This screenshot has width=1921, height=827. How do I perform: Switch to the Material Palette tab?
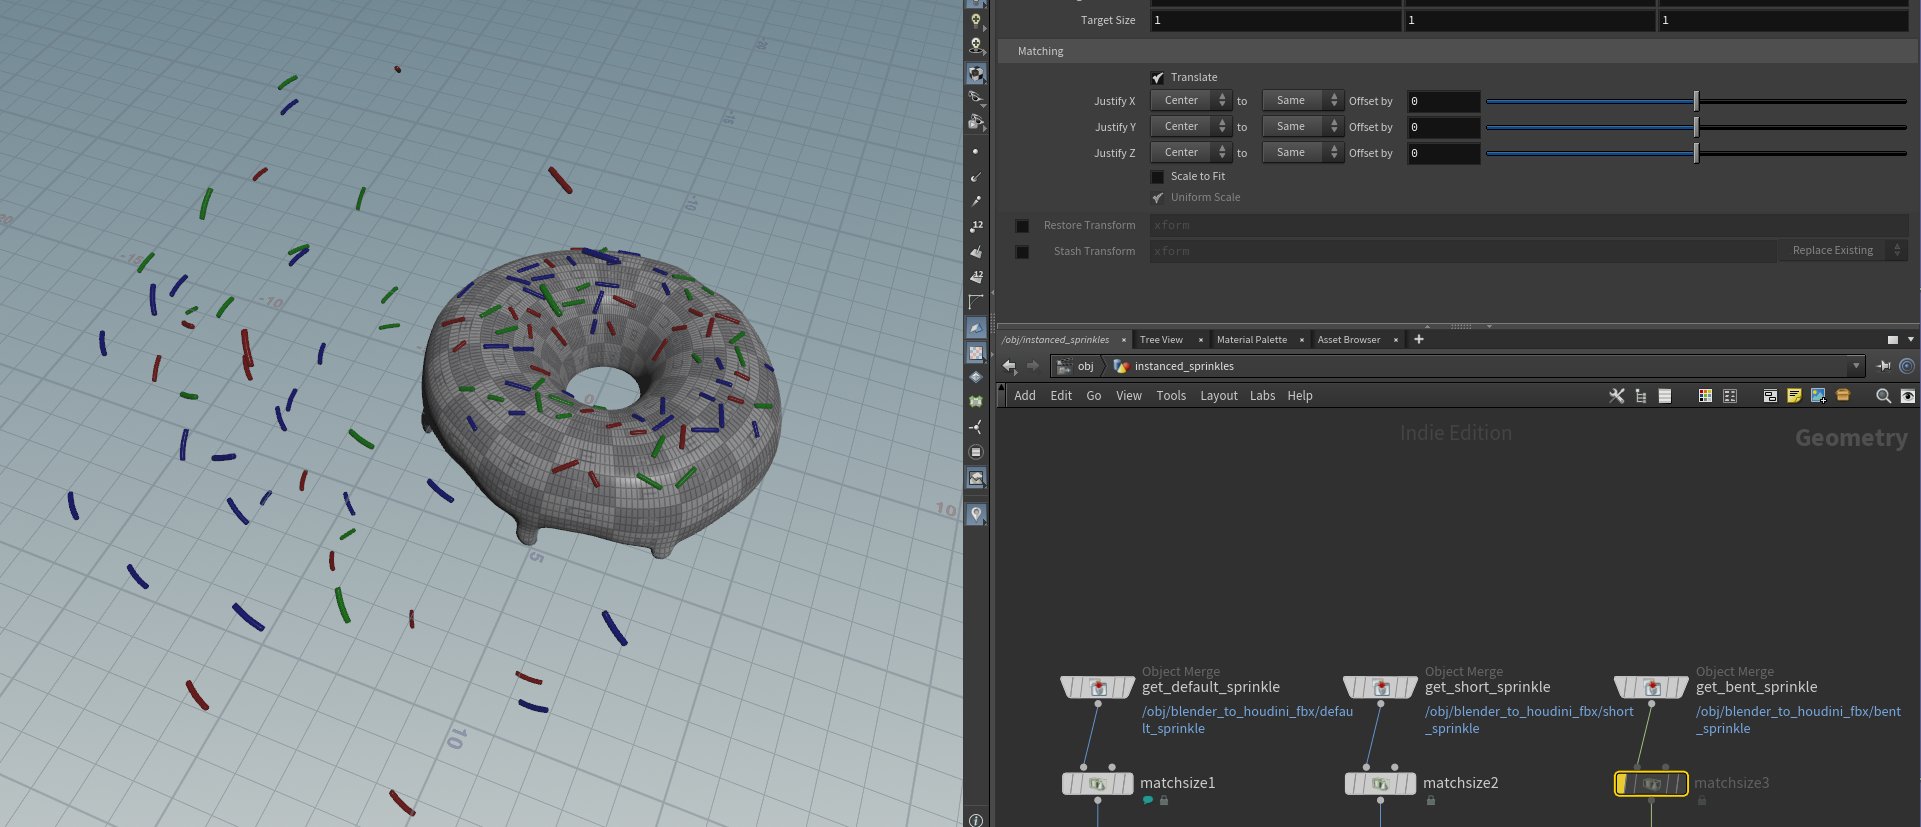[1251, 340]
